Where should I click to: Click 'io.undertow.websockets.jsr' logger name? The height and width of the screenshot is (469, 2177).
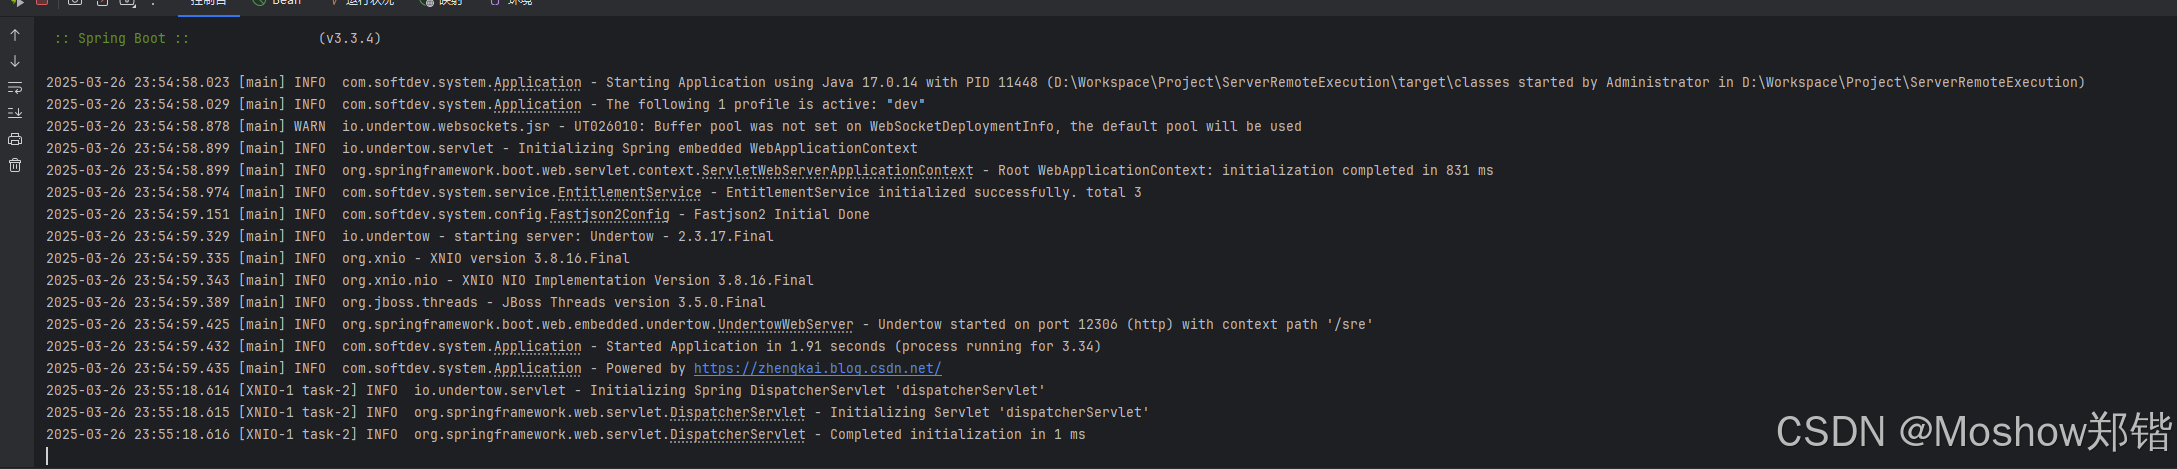446,127
